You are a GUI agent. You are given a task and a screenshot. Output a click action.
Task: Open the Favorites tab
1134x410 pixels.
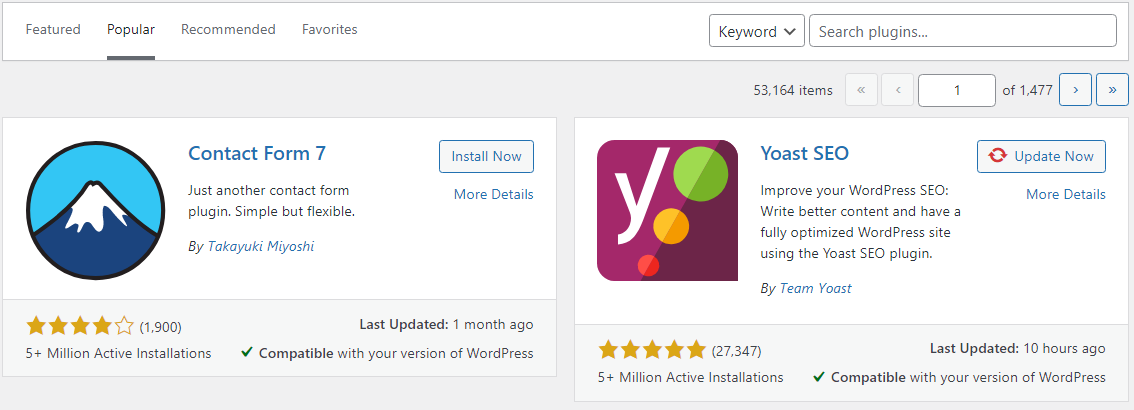(x=330, y=30)
